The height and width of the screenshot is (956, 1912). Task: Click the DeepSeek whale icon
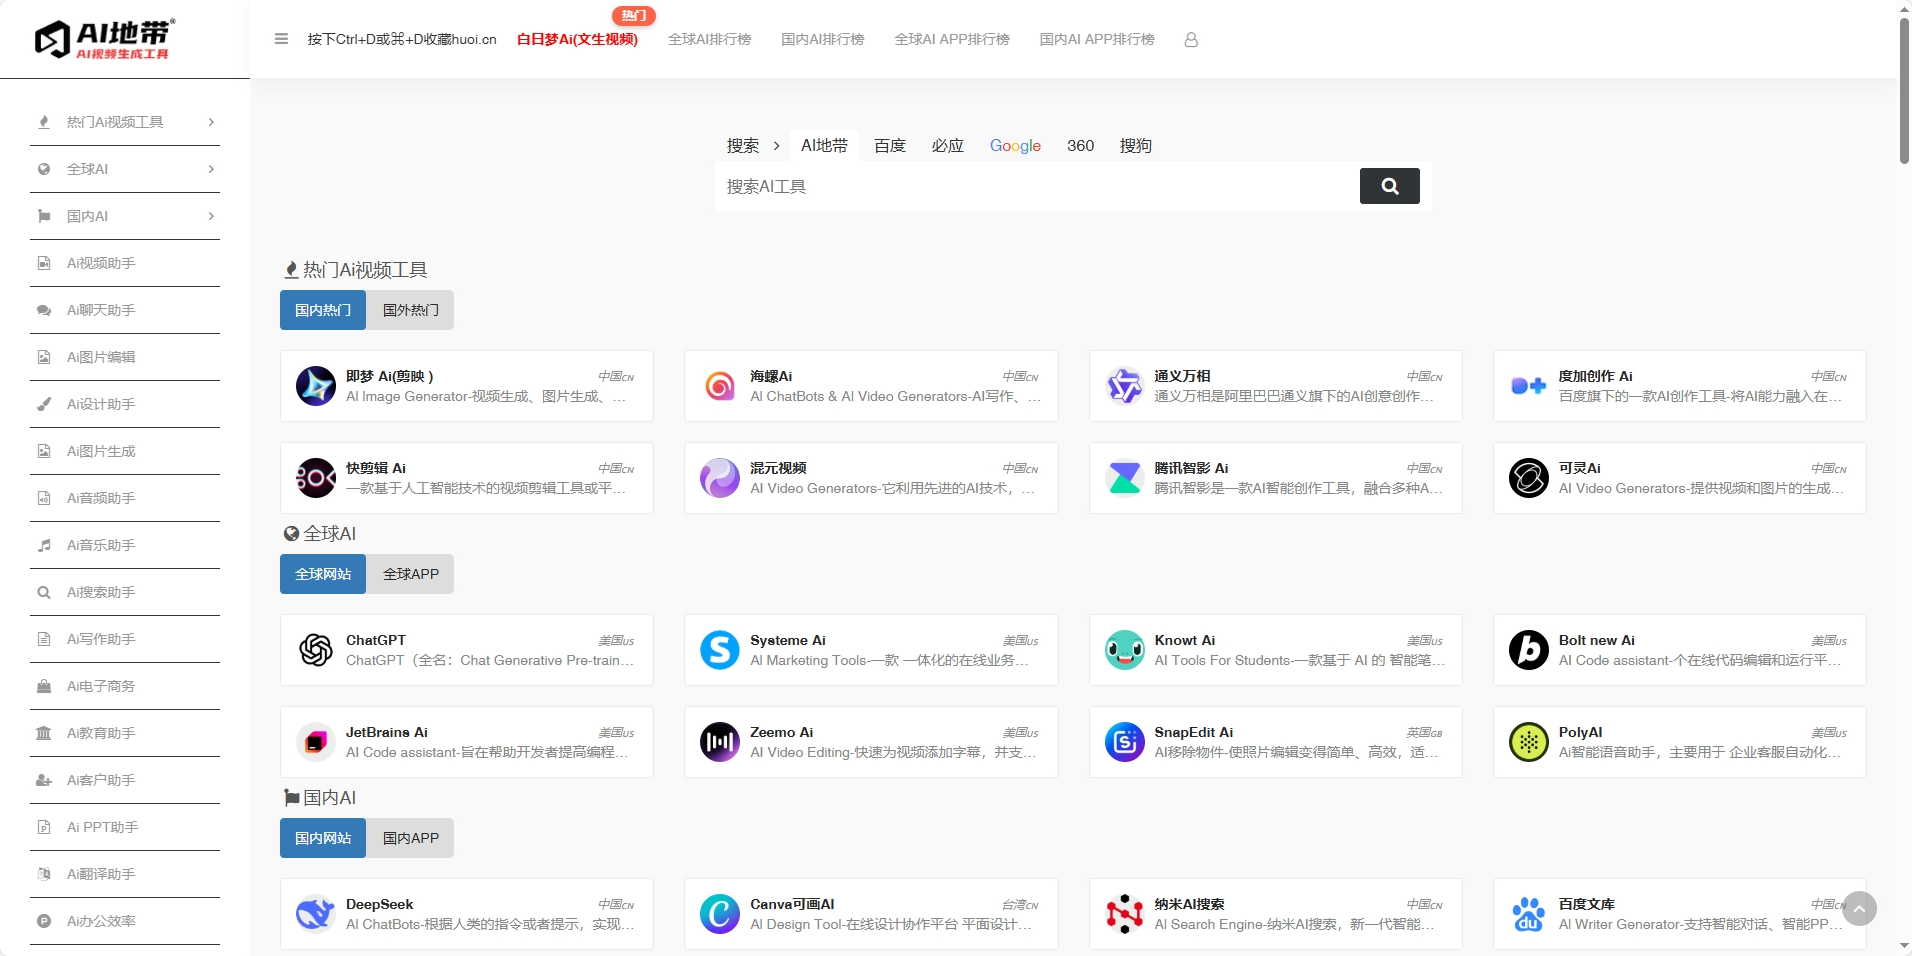click(x=316, y=914)
